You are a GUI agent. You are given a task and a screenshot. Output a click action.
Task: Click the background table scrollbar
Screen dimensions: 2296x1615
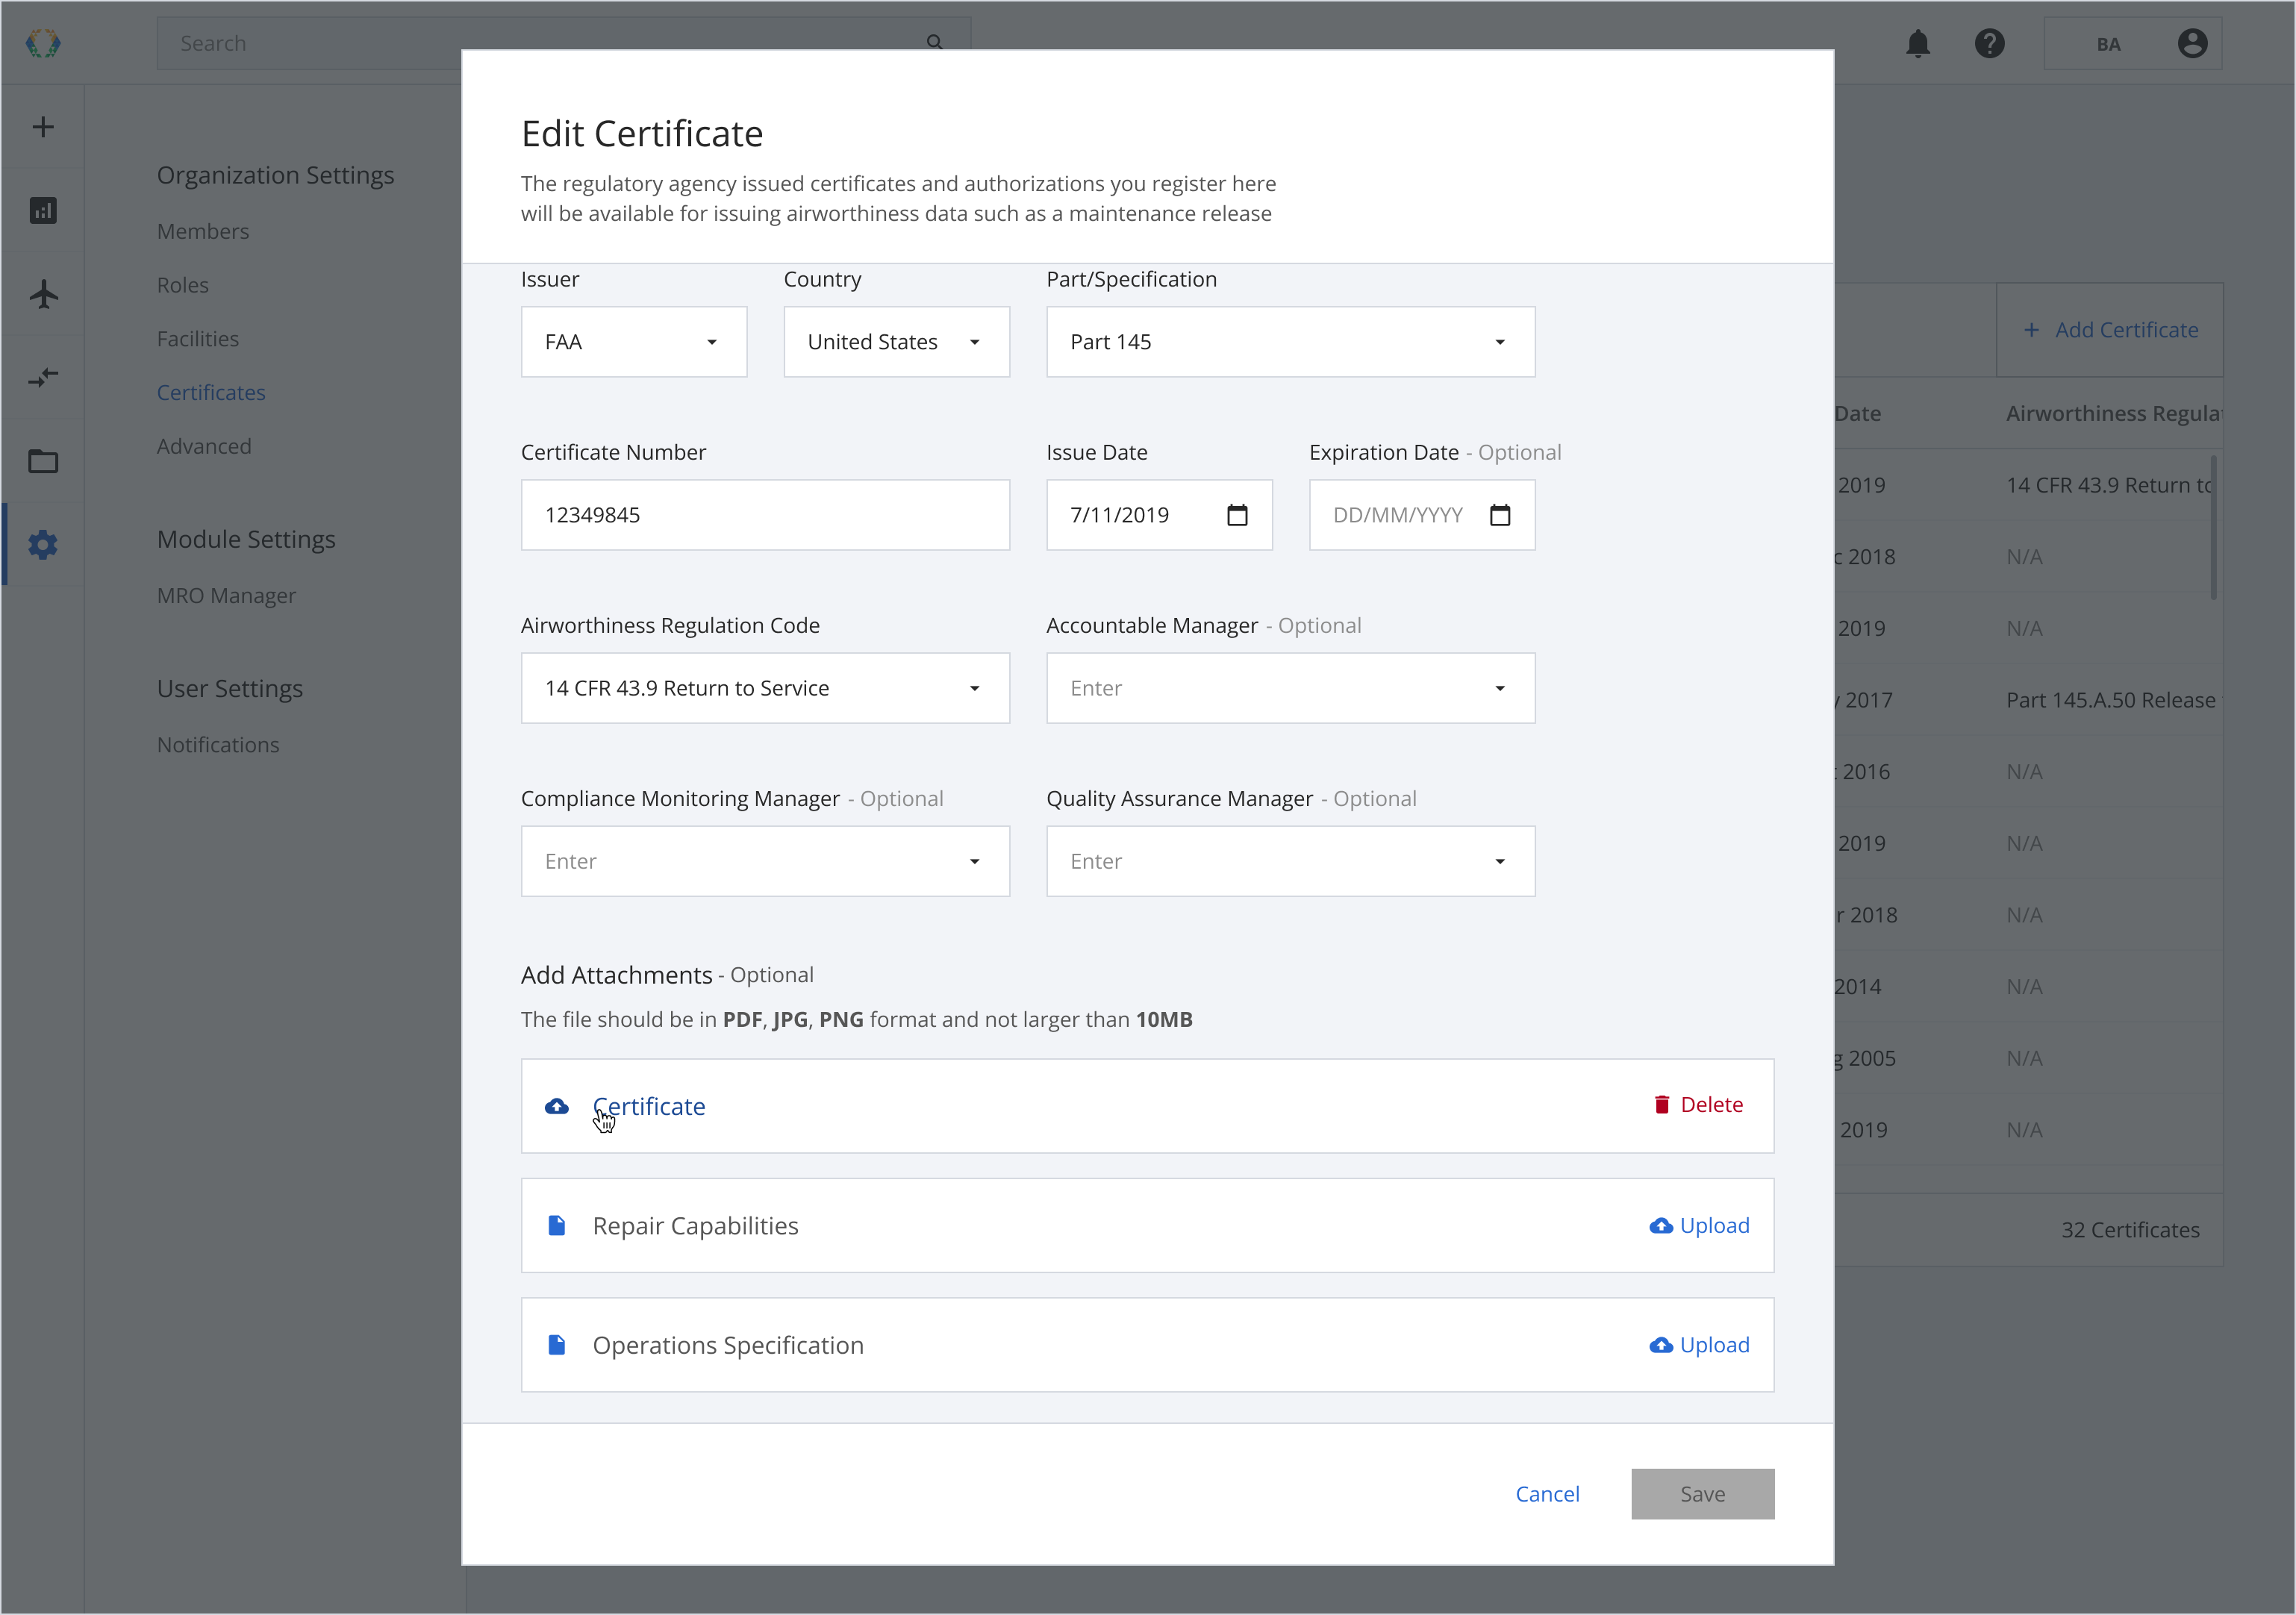tap(2214, 527)
